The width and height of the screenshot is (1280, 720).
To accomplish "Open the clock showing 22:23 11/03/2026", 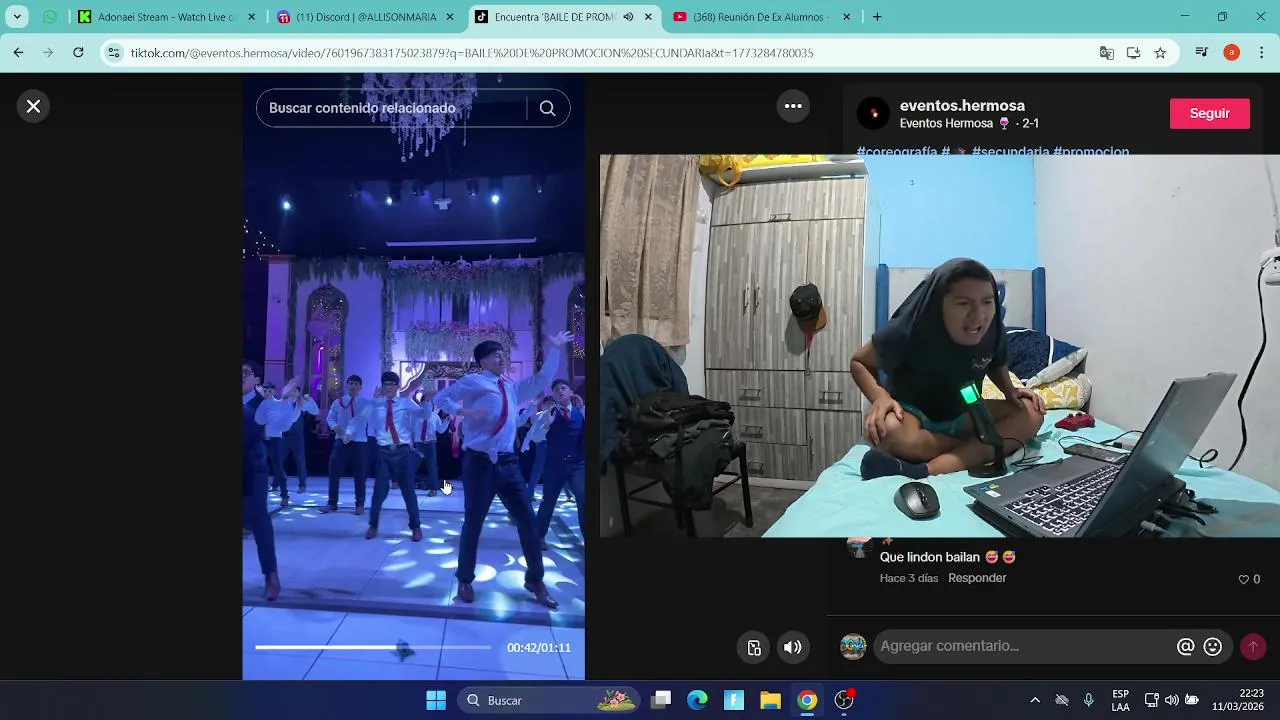I will pos(1238,700).
